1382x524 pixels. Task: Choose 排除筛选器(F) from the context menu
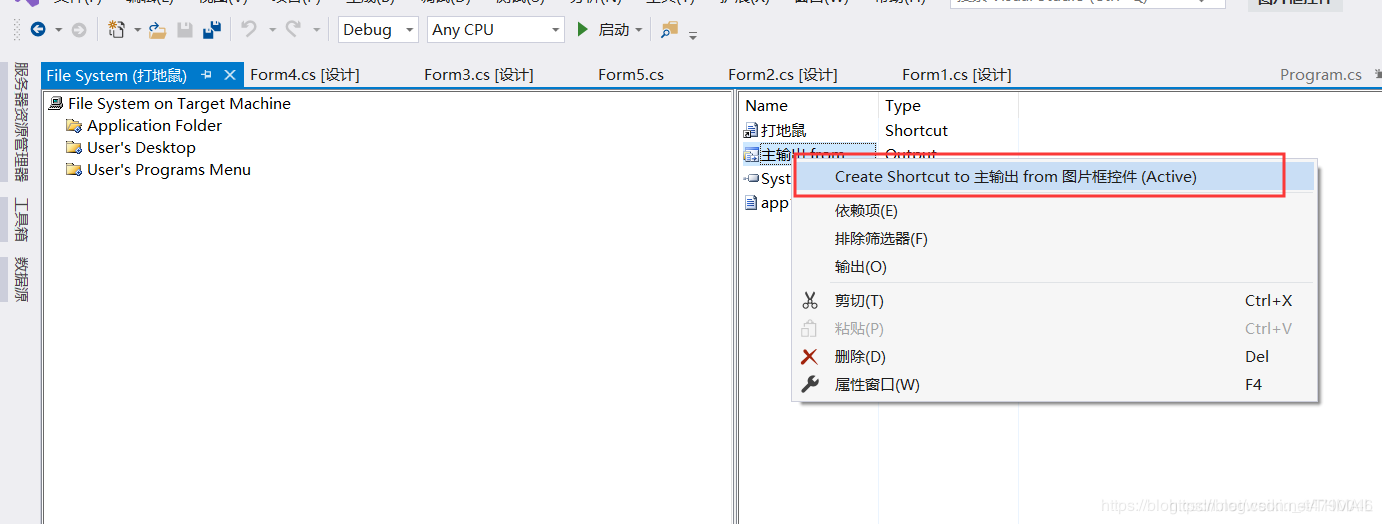click(1054, 239)
